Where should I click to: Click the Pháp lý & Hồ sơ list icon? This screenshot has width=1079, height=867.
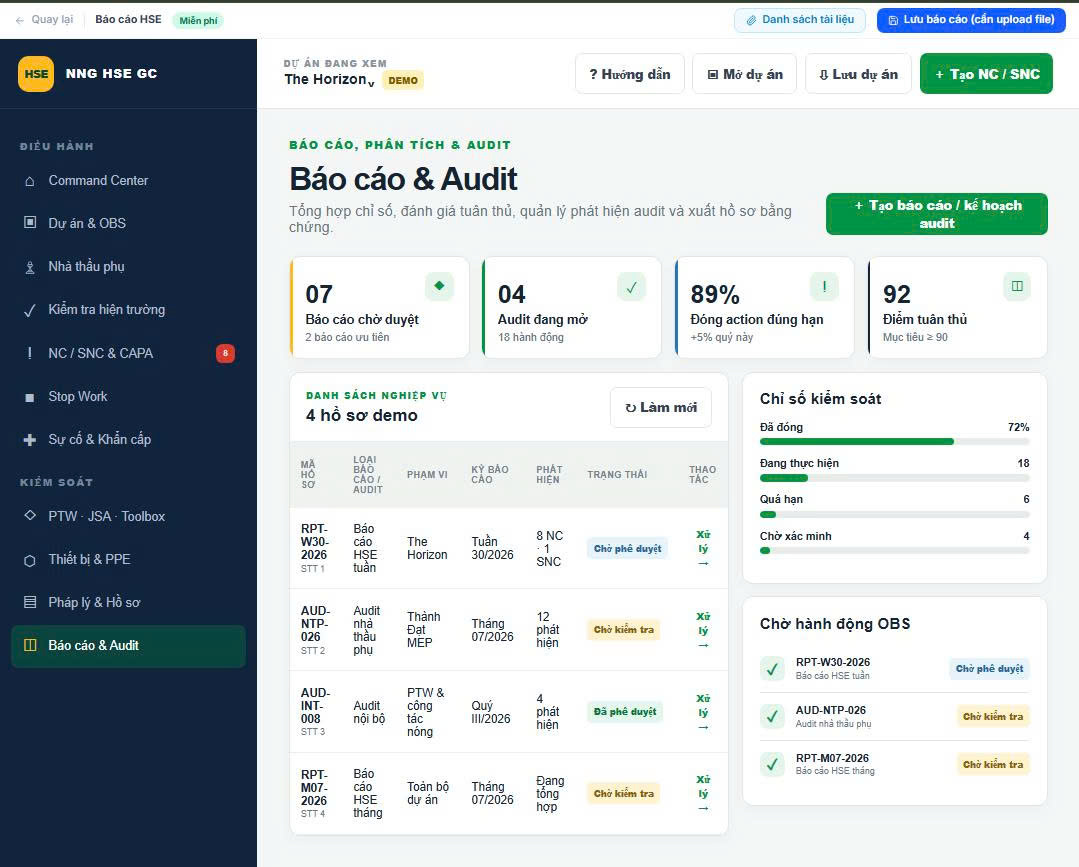click(30, 602)
